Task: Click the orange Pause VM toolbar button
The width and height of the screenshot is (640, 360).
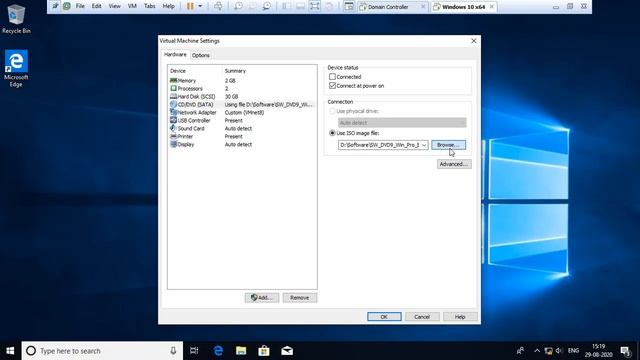Action: pyautogui.click(x=190, y=6)
